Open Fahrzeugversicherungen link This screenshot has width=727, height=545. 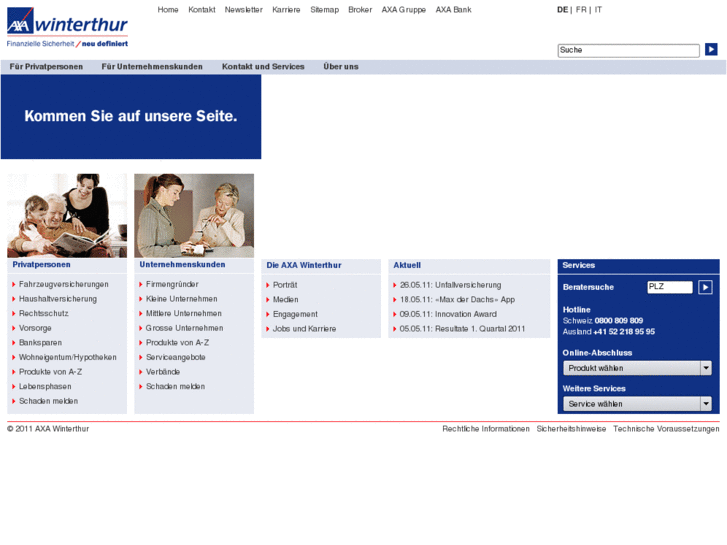(x=64, y=284)
